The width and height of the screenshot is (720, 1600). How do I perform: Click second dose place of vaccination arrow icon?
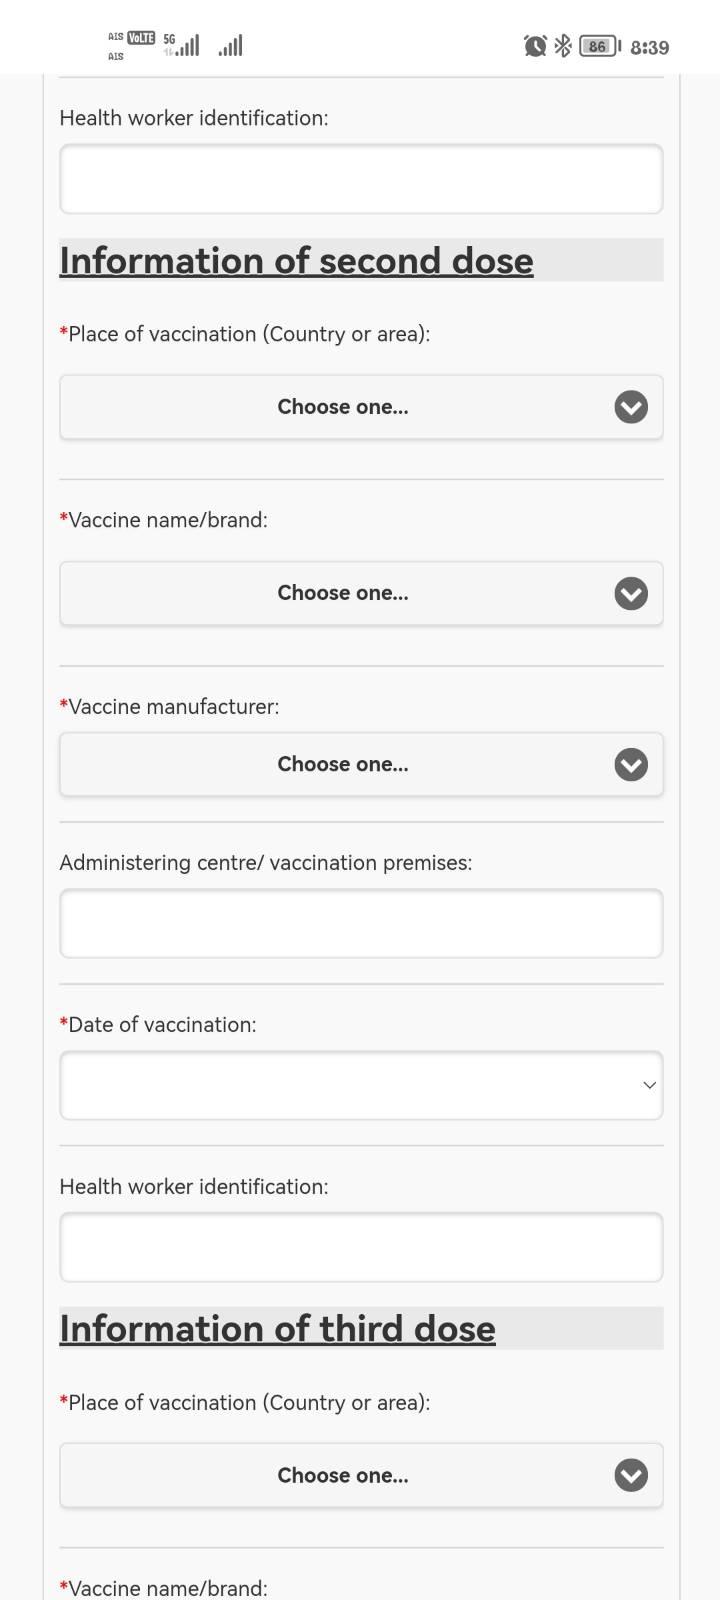(631, 407)
